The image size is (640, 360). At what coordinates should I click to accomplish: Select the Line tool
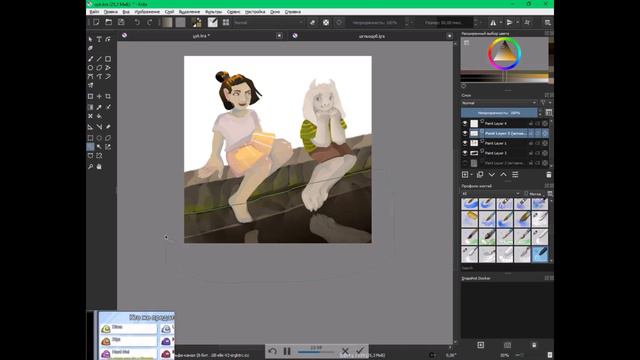99,59
